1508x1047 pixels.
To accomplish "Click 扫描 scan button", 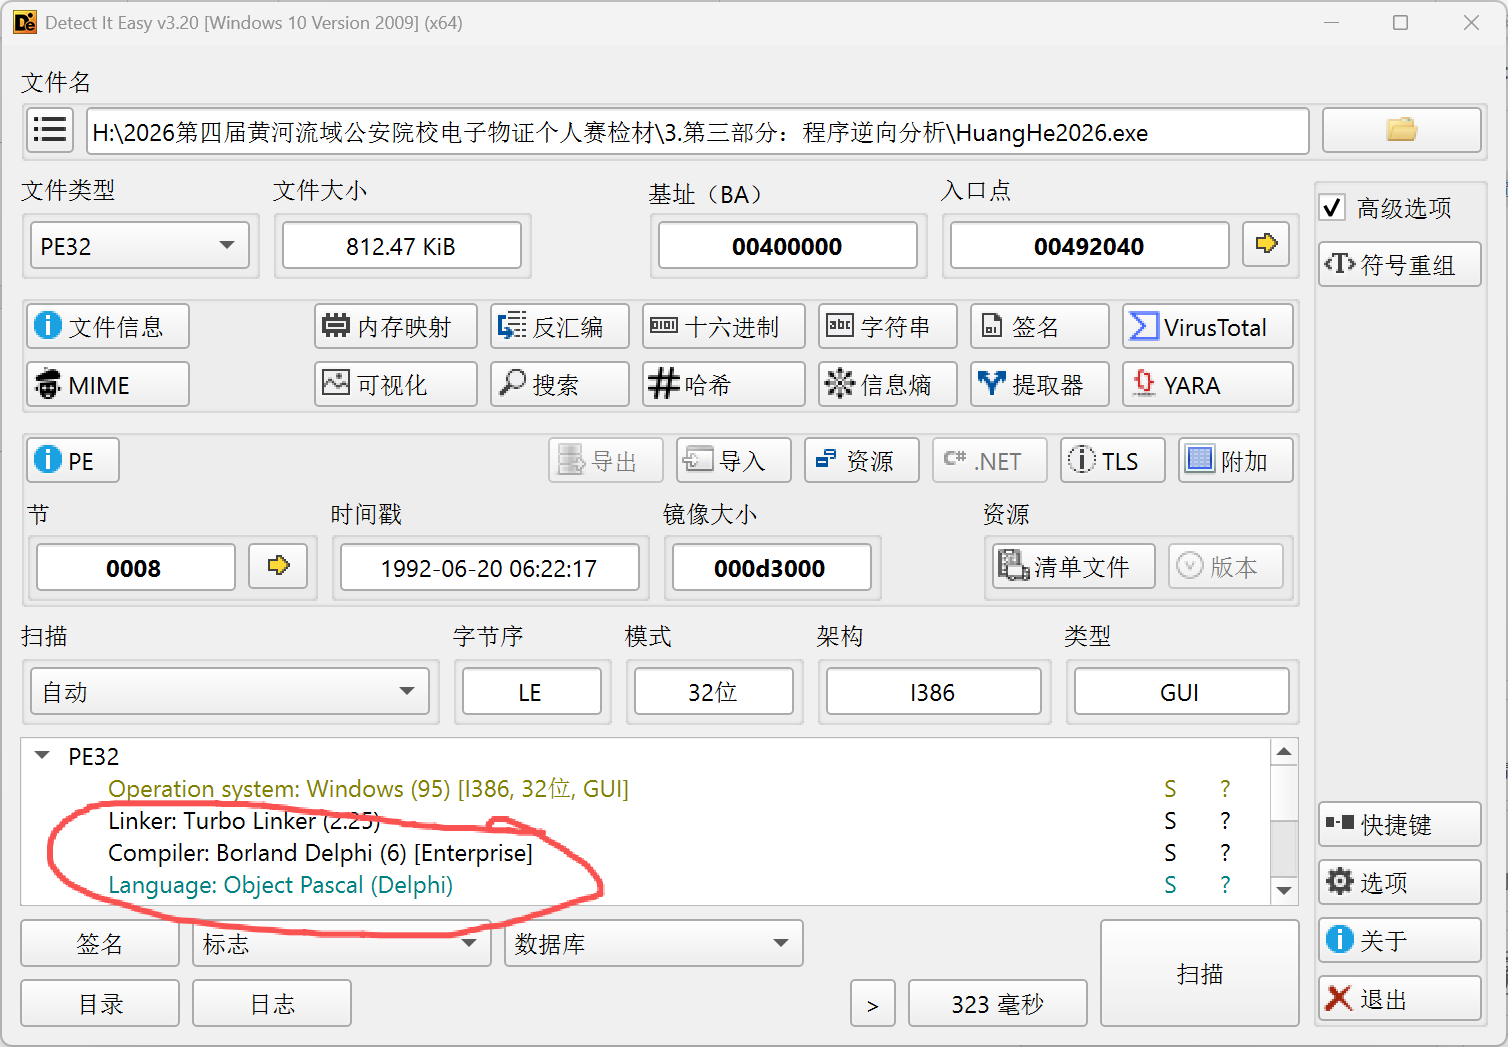I will pos(1200,973).
